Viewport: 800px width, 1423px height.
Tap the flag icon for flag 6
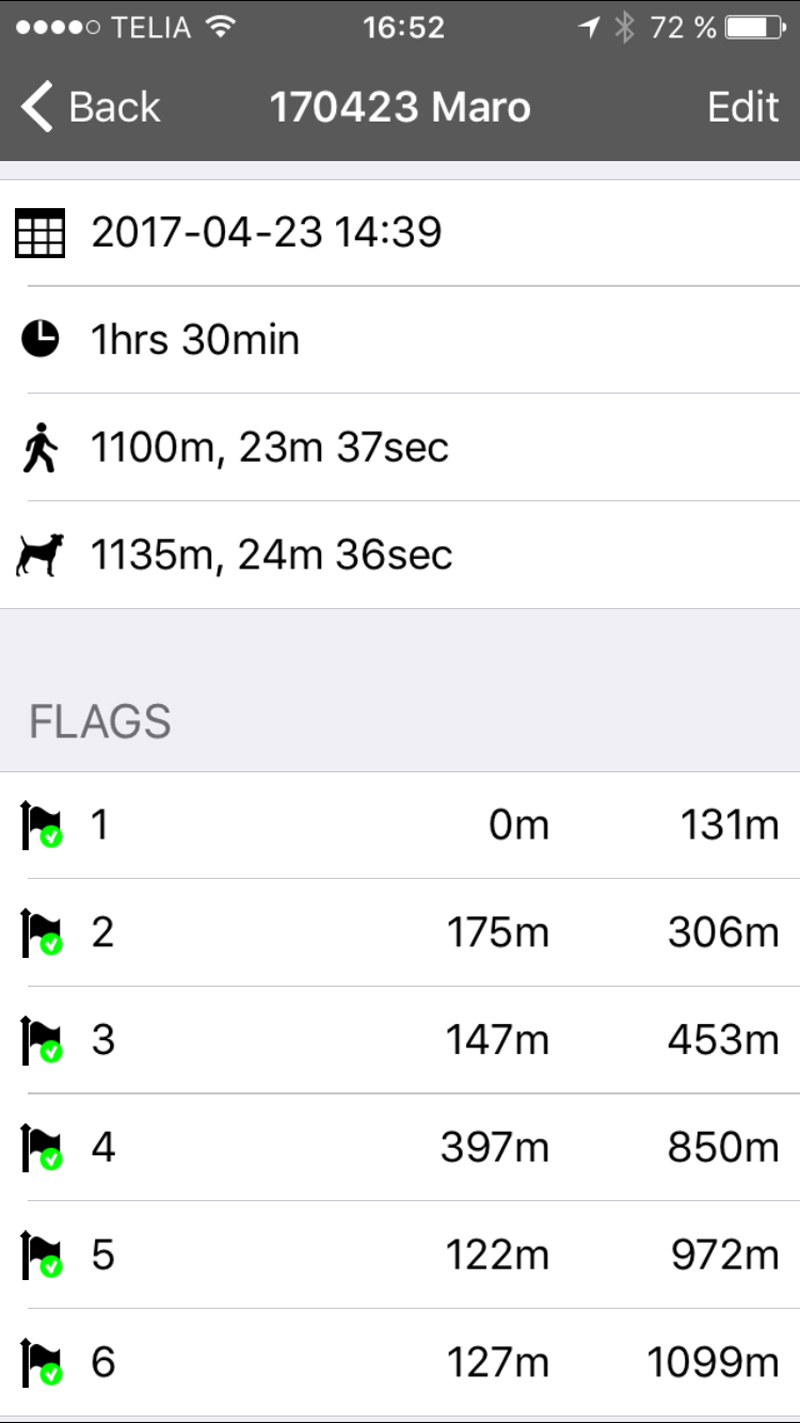click(41, 1363)
